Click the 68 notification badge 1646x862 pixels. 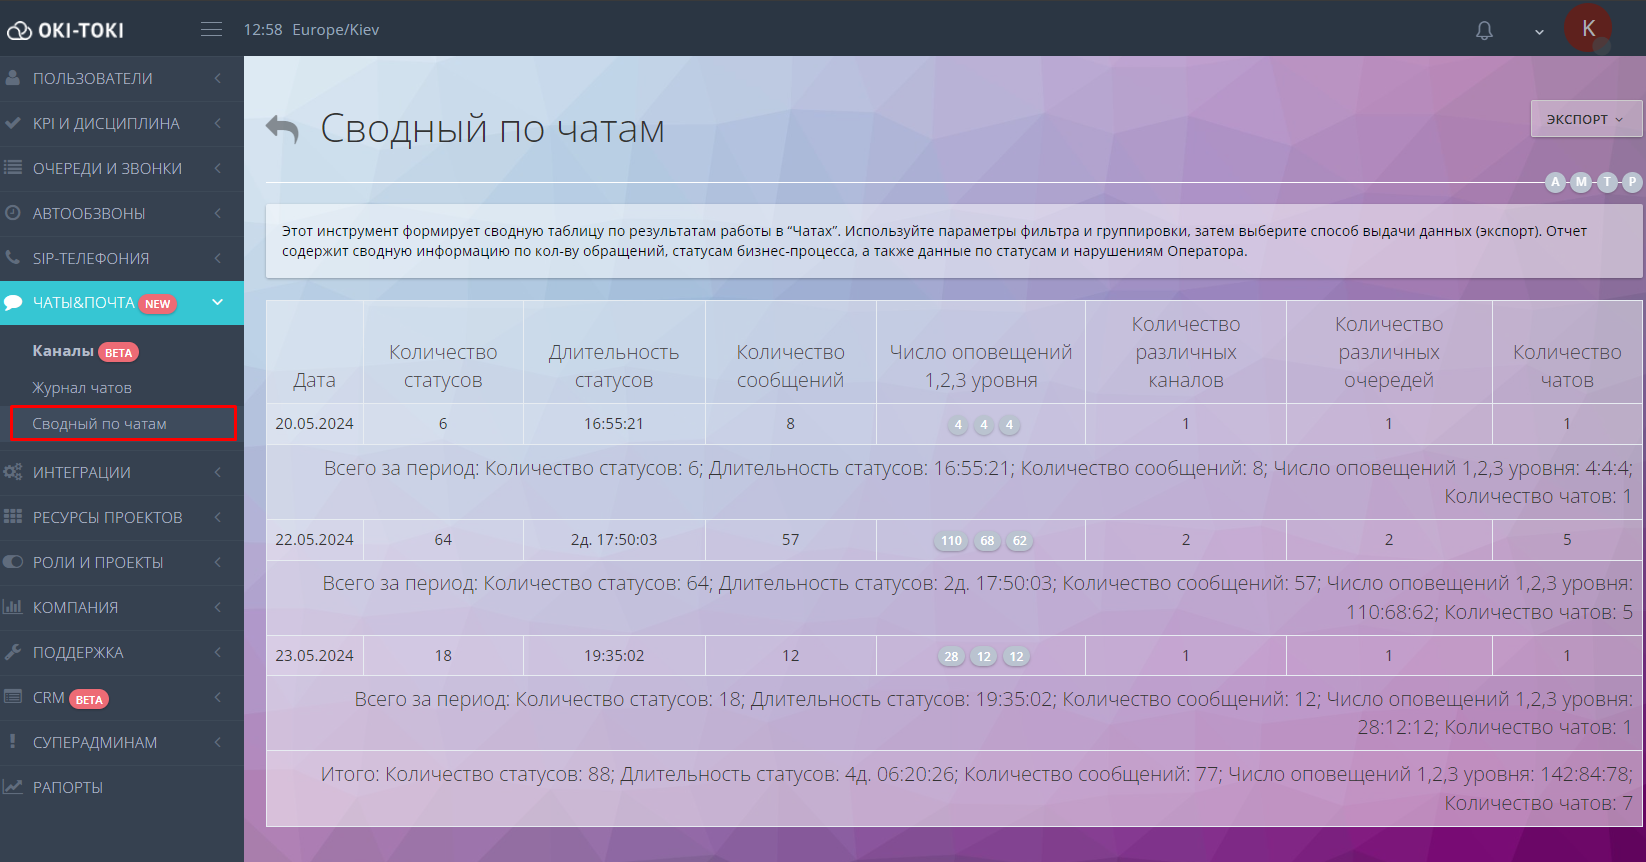[987, 541]
